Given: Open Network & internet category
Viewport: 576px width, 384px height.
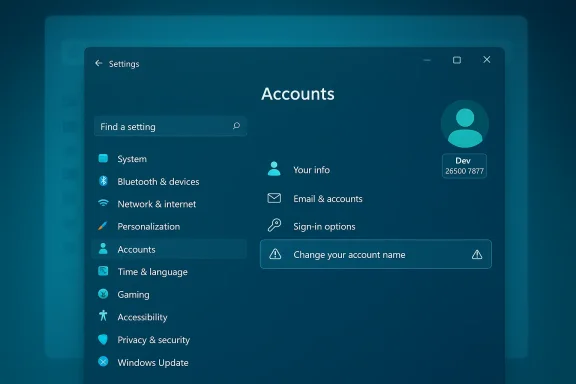Looking at the screenshot, I should (x=157, y=204).
